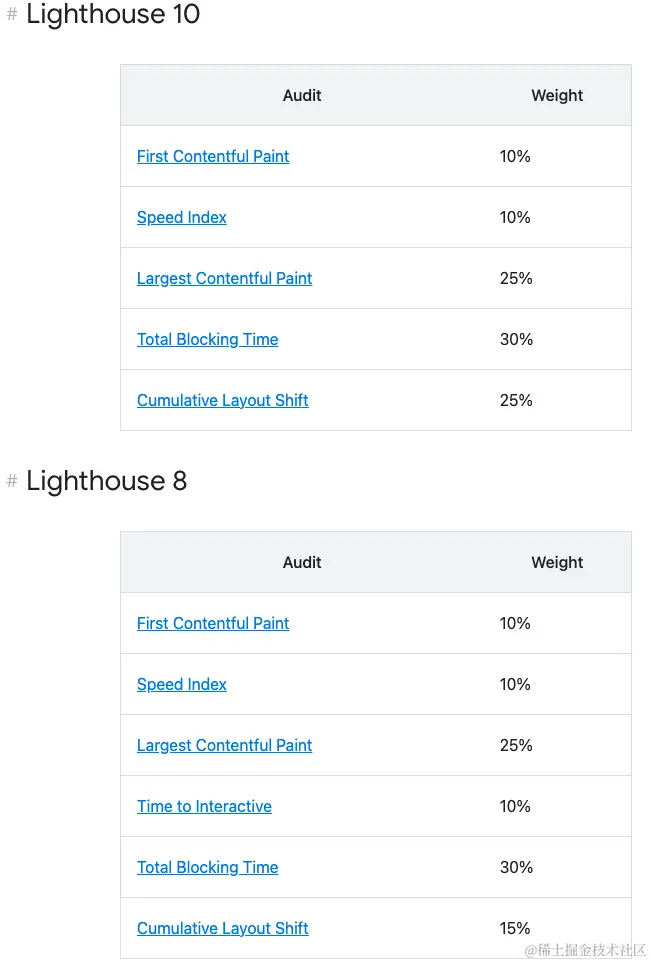651x963 pixels.
Task: Click the Audit column header in Lighthouse 10 table
Action: point(302,96)
